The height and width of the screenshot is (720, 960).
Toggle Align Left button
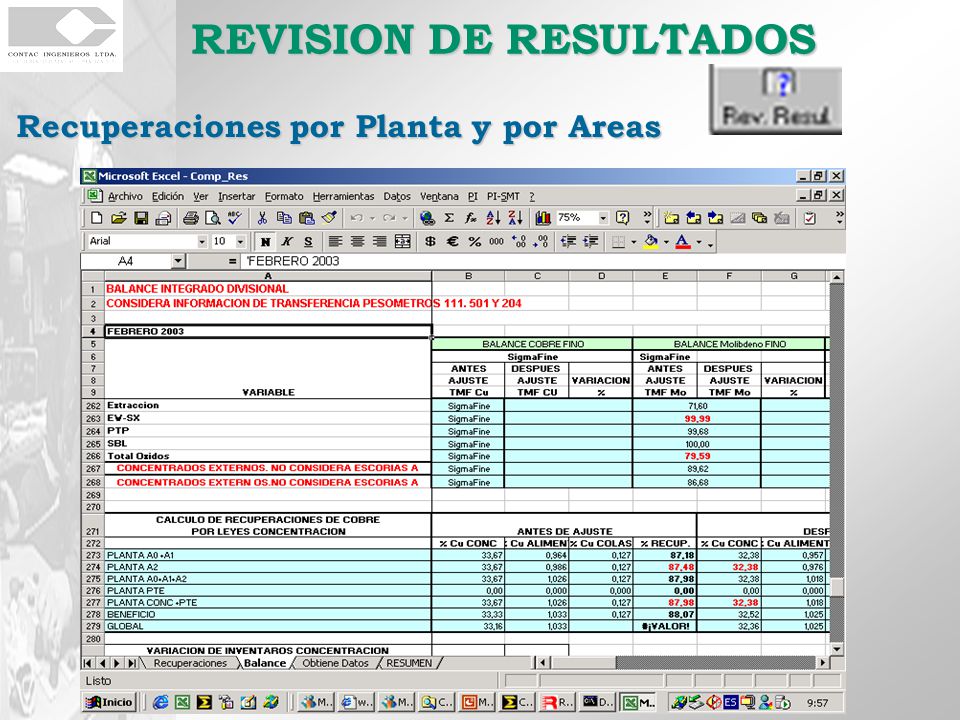336,241
